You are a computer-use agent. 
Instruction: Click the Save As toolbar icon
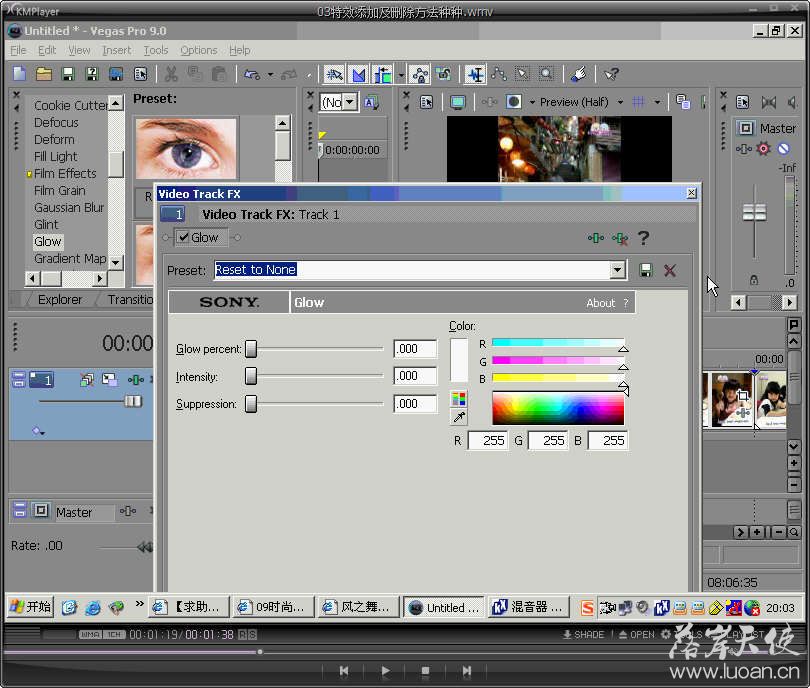click(92, 74)
